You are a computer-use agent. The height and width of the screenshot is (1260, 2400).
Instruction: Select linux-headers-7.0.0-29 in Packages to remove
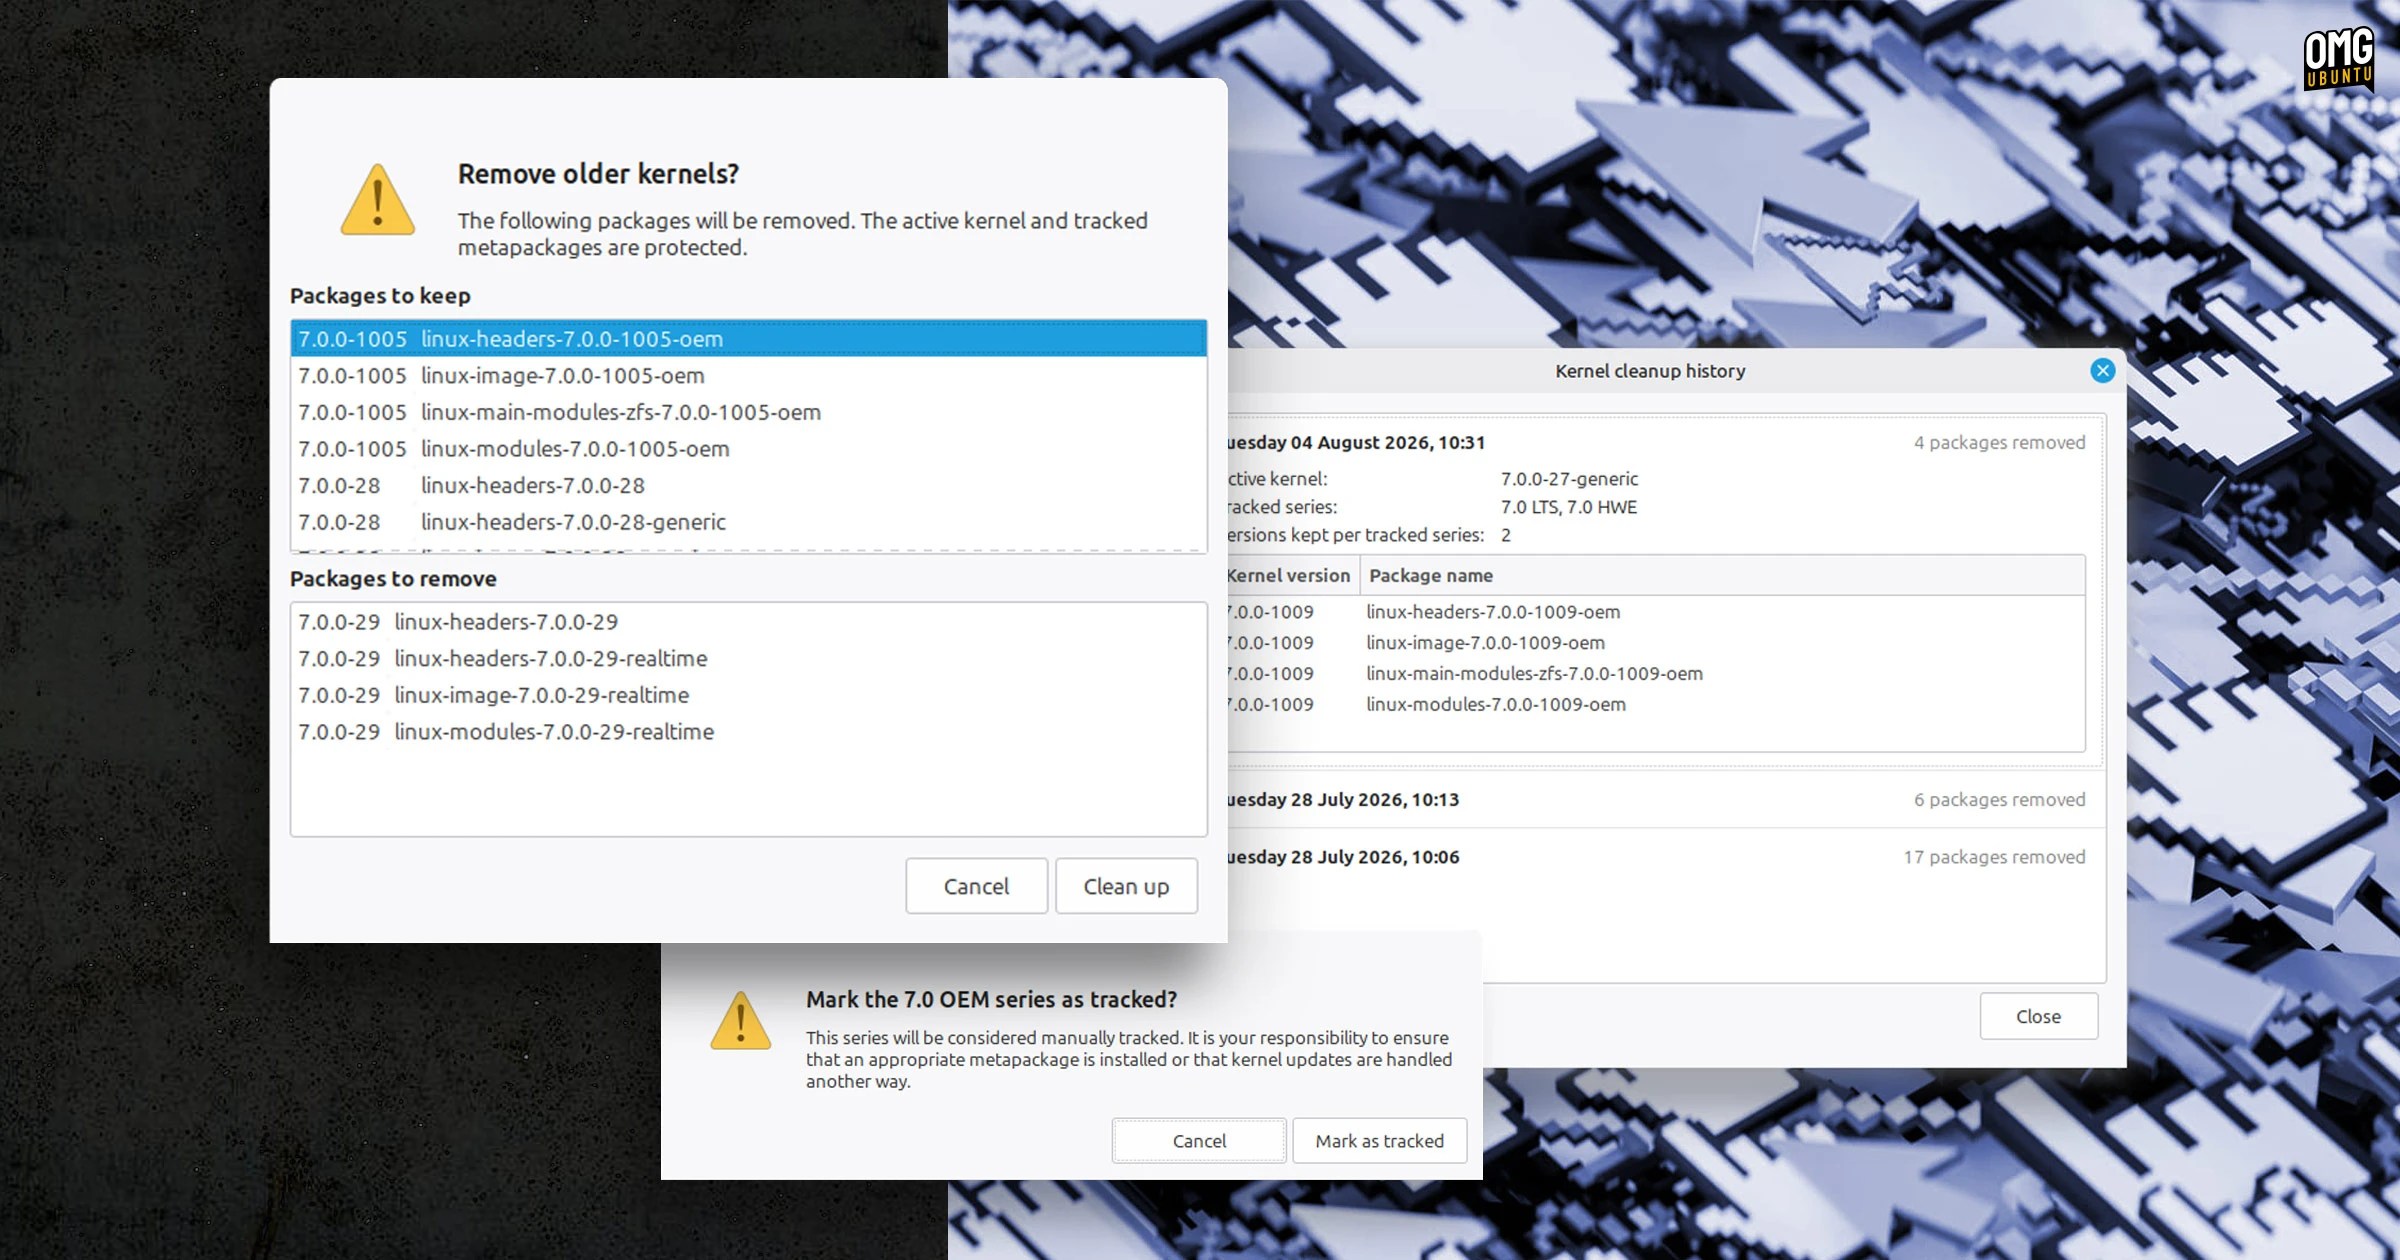click(x=749, y=622)
